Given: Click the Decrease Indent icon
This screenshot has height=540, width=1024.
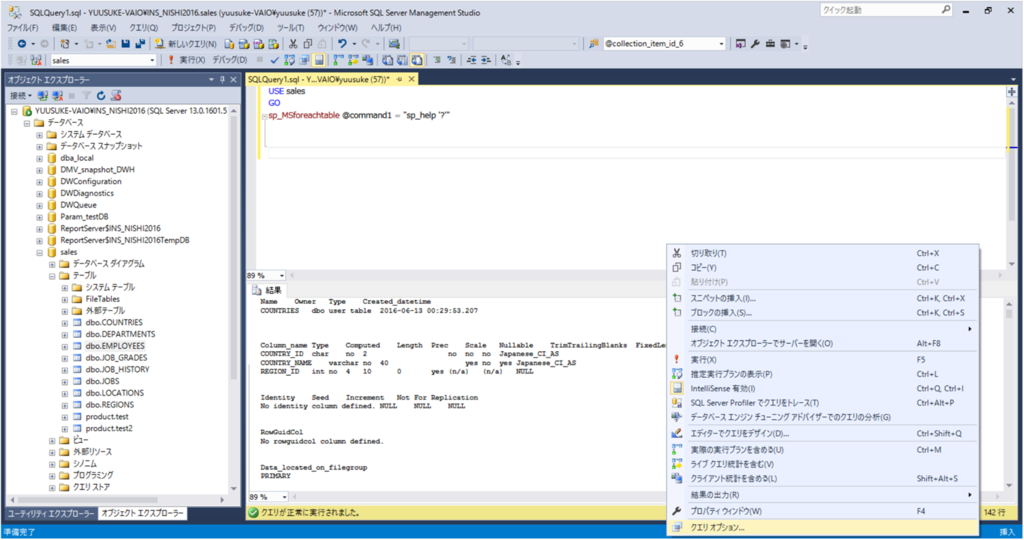Looking at the screenshot, I should tap(472, 60).
